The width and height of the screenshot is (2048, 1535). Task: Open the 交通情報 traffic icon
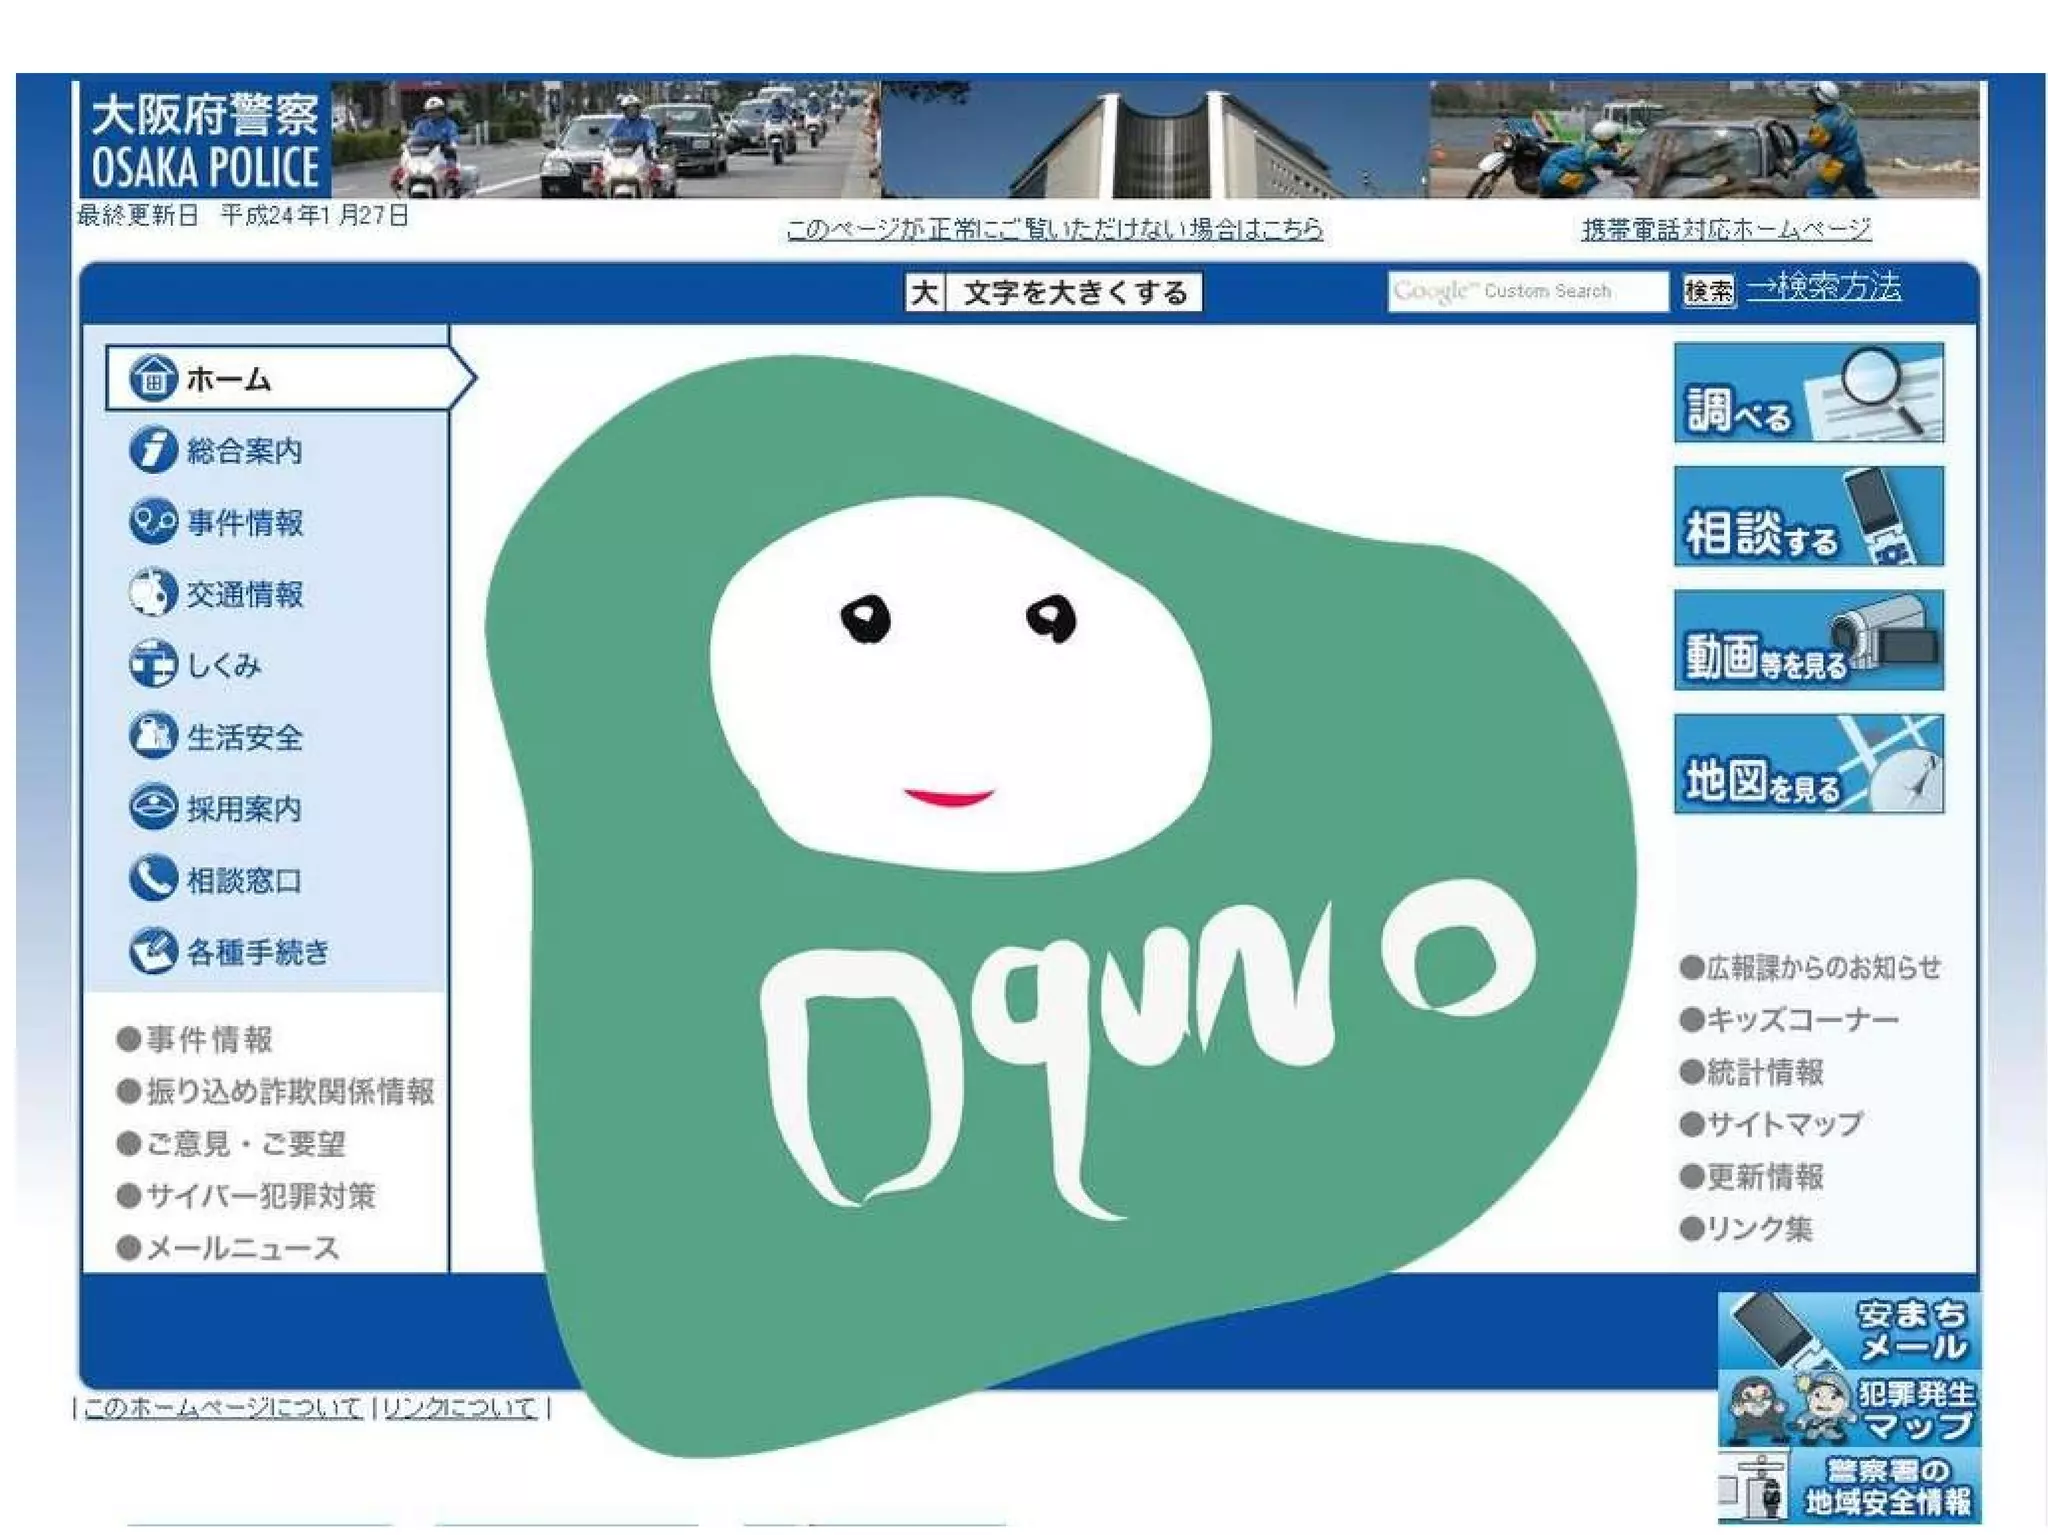click(153, 593)
